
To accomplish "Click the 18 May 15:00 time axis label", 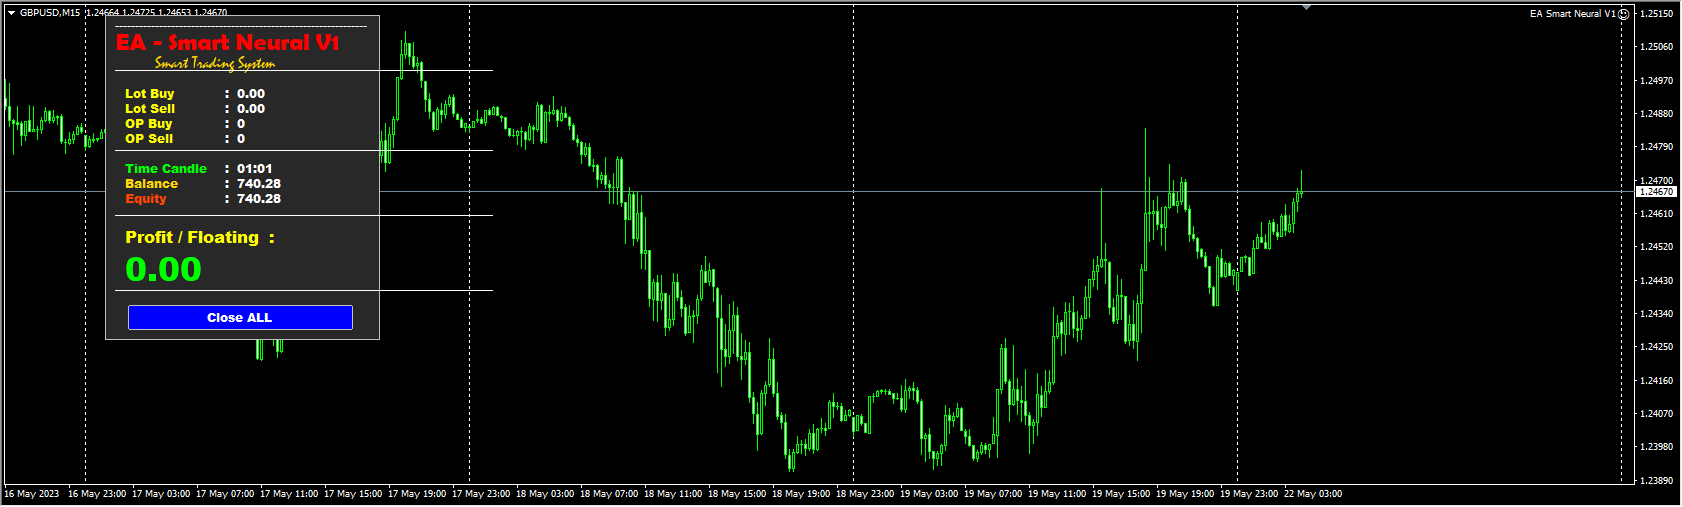I will [x=737, y=494].
